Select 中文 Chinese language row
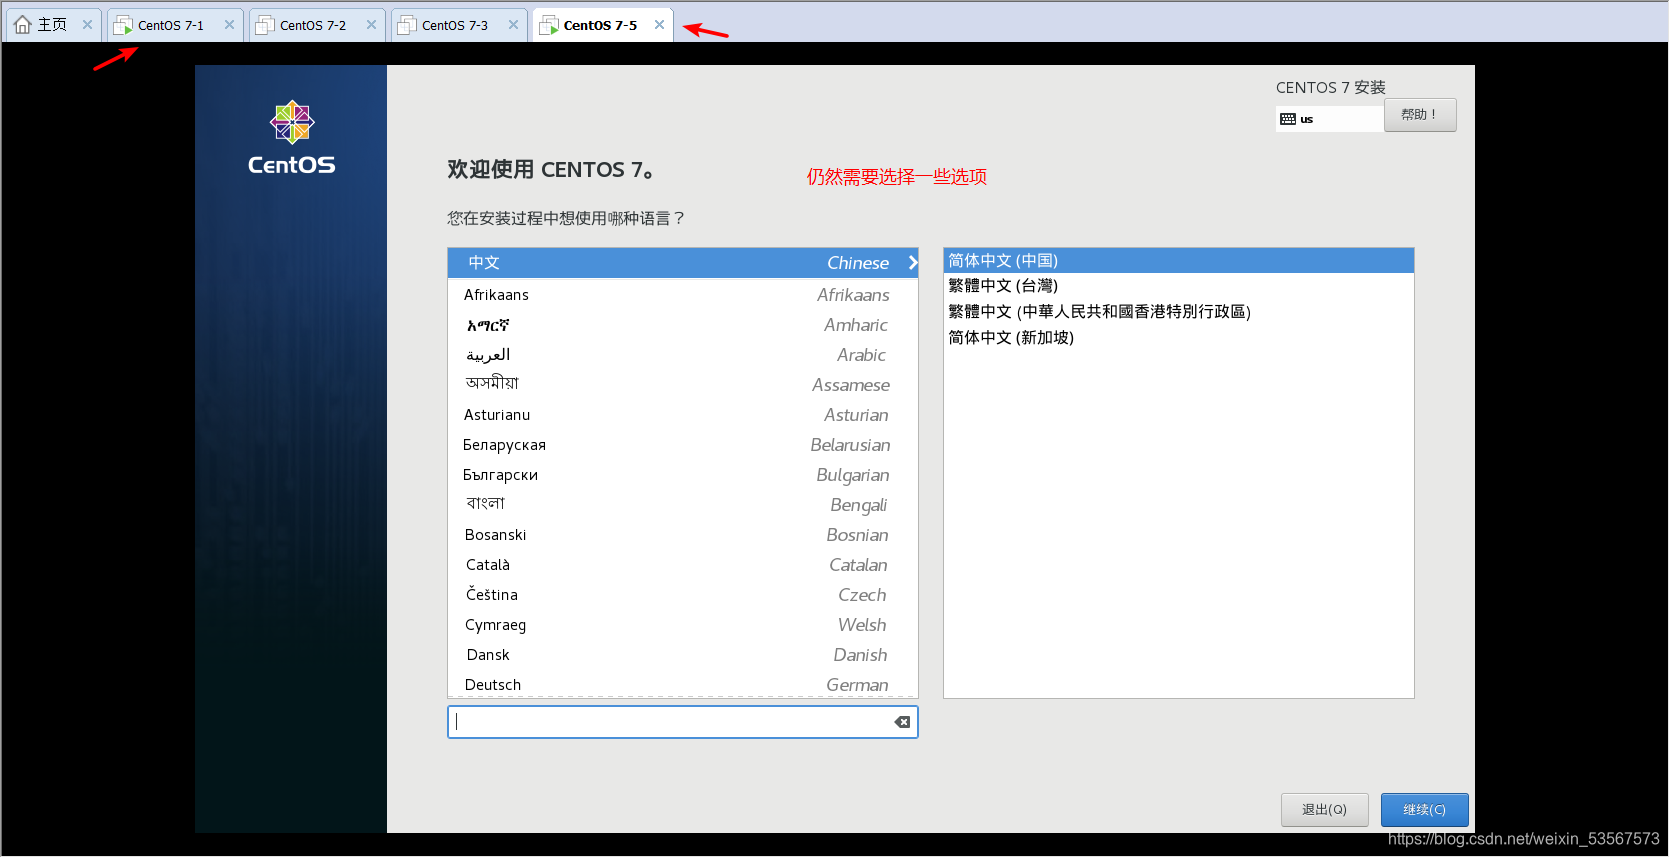The height and width of the screenshot is (858, 1670). click(x=683, y=263)
